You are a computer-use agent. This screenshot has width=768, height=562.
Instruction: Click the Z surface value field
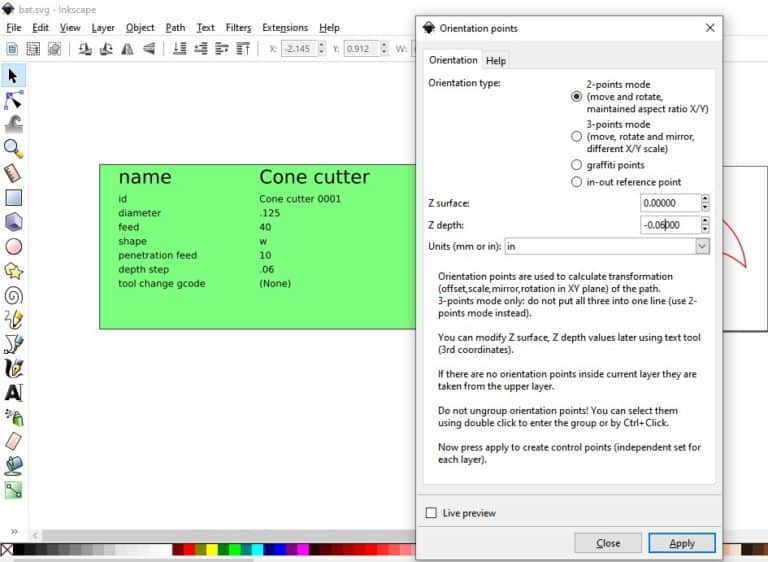tap(671, 203)
